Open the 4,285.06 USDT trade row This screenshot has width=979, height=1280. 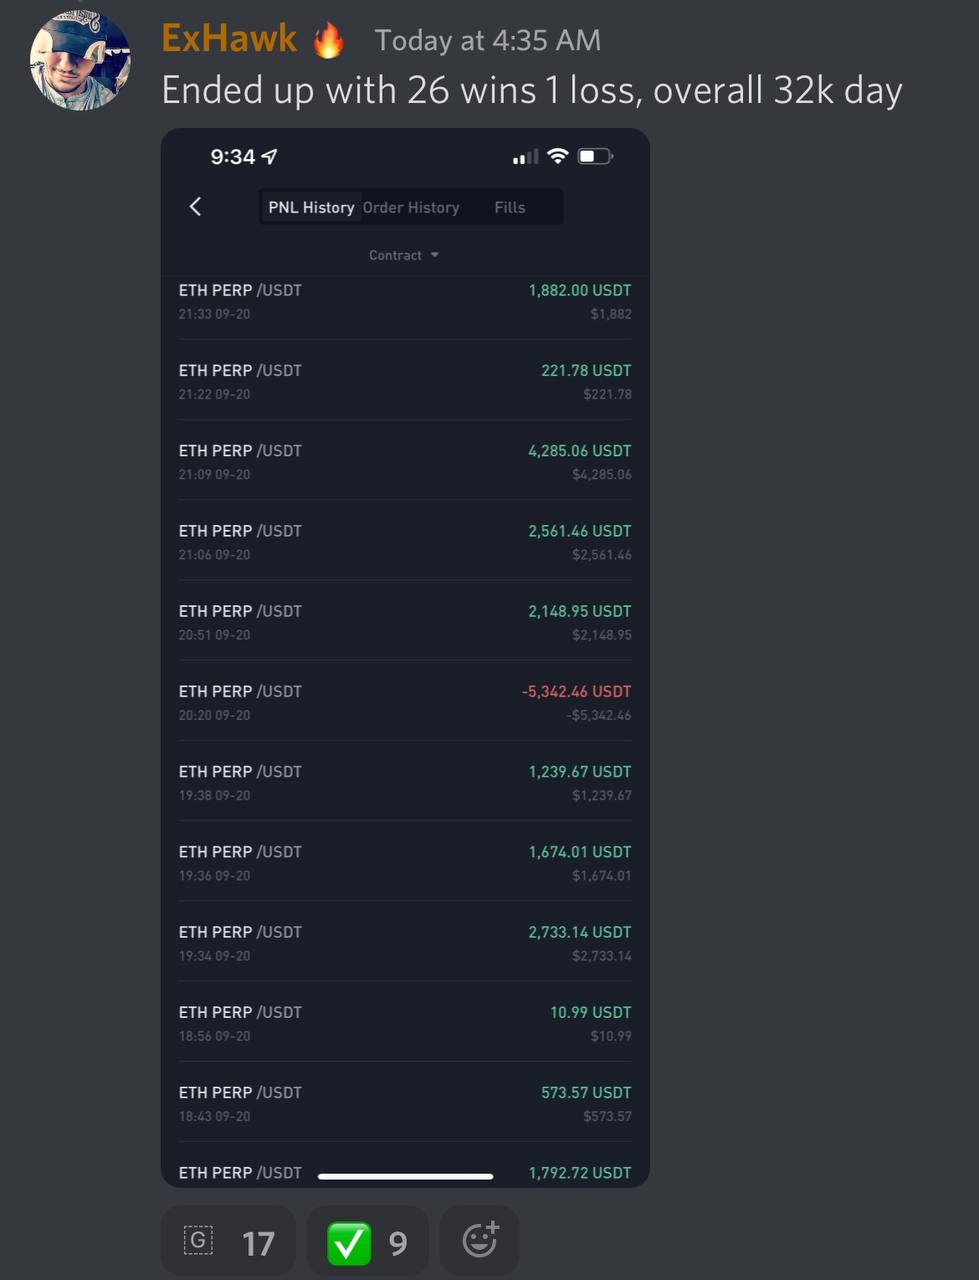[x=405, y=461]
